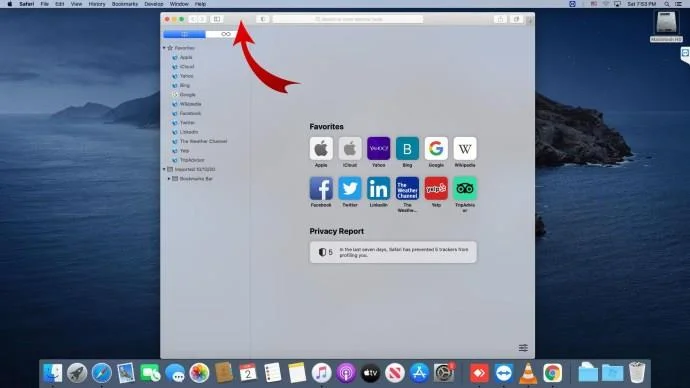Open the TripAdvisor favorite tile
Screen dimensions: 690x388
(465, 188)
